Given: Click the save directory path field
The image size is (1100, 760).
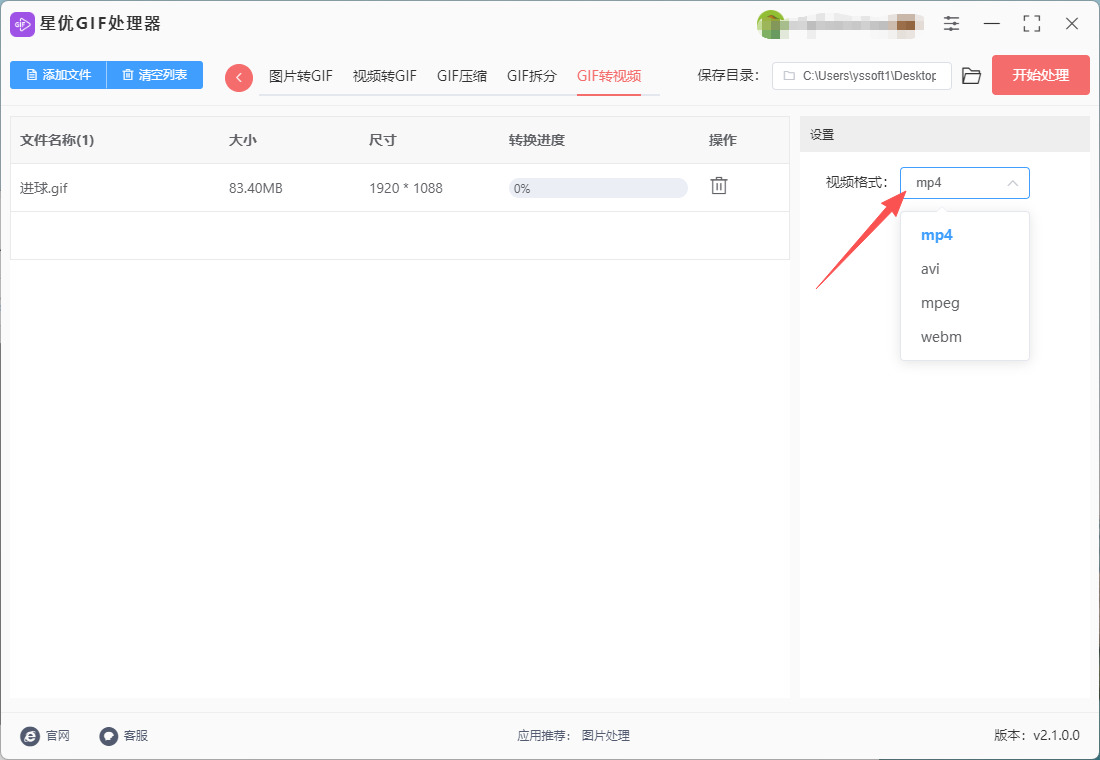Looking at the screenshot, I should point(861,76).
